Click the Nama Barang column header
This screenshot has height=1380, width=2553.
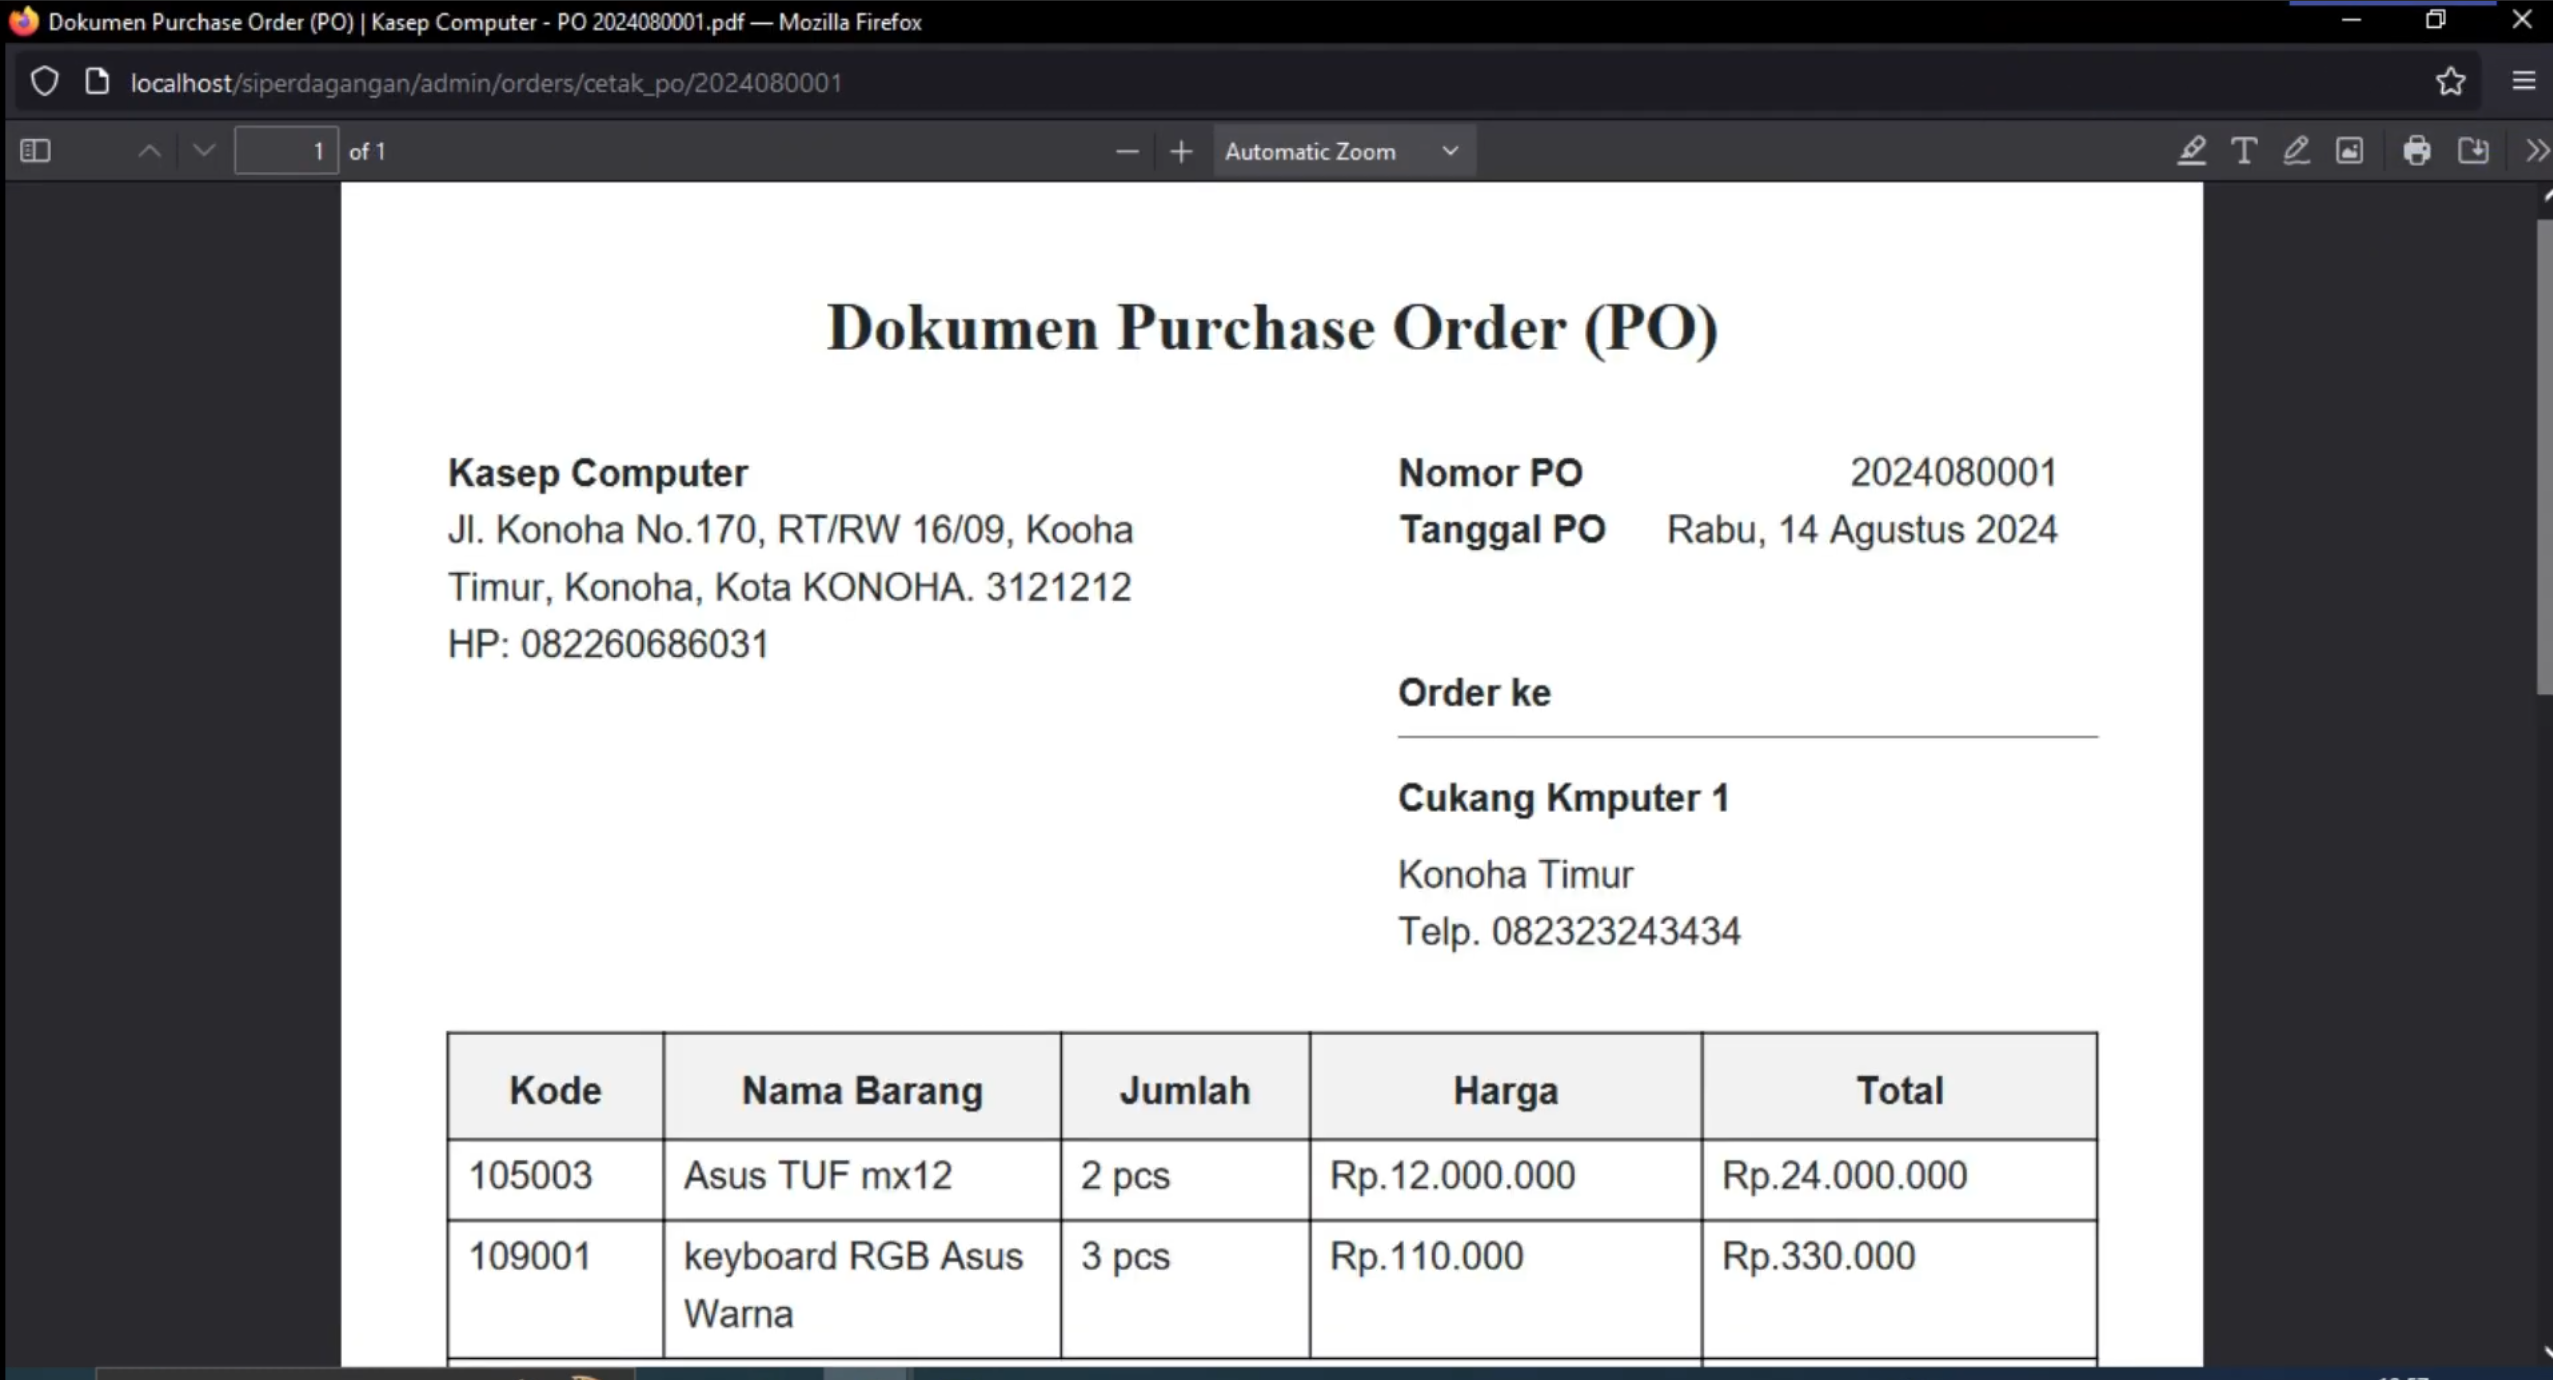coord(862,1089)
